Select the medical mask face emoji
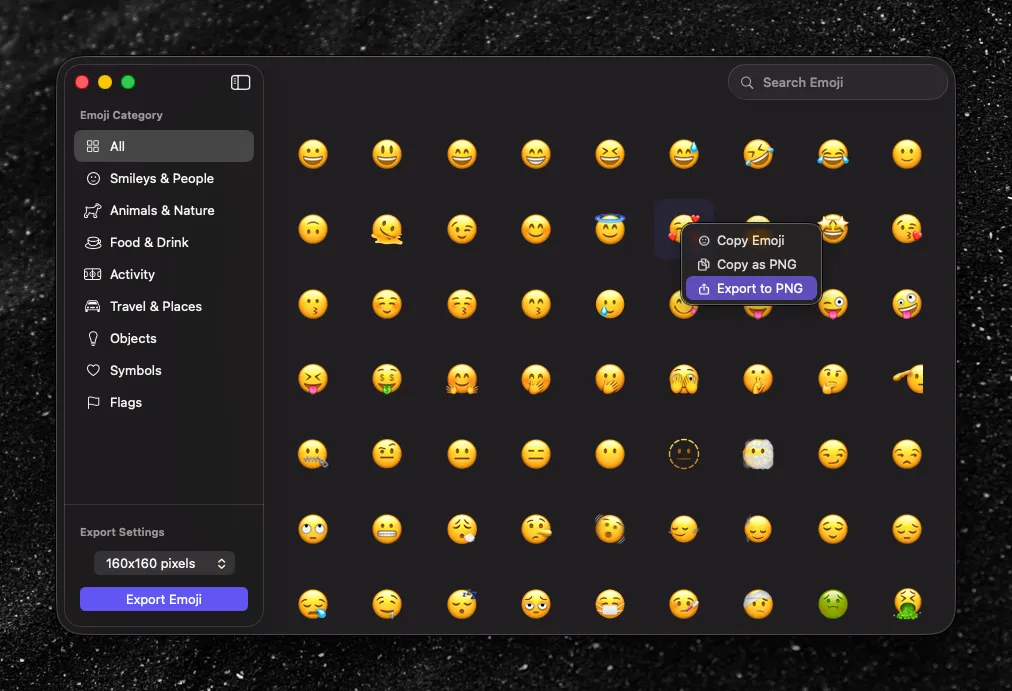The width and height of the screenshot is (1012, 691). click(x=610, y=604)
